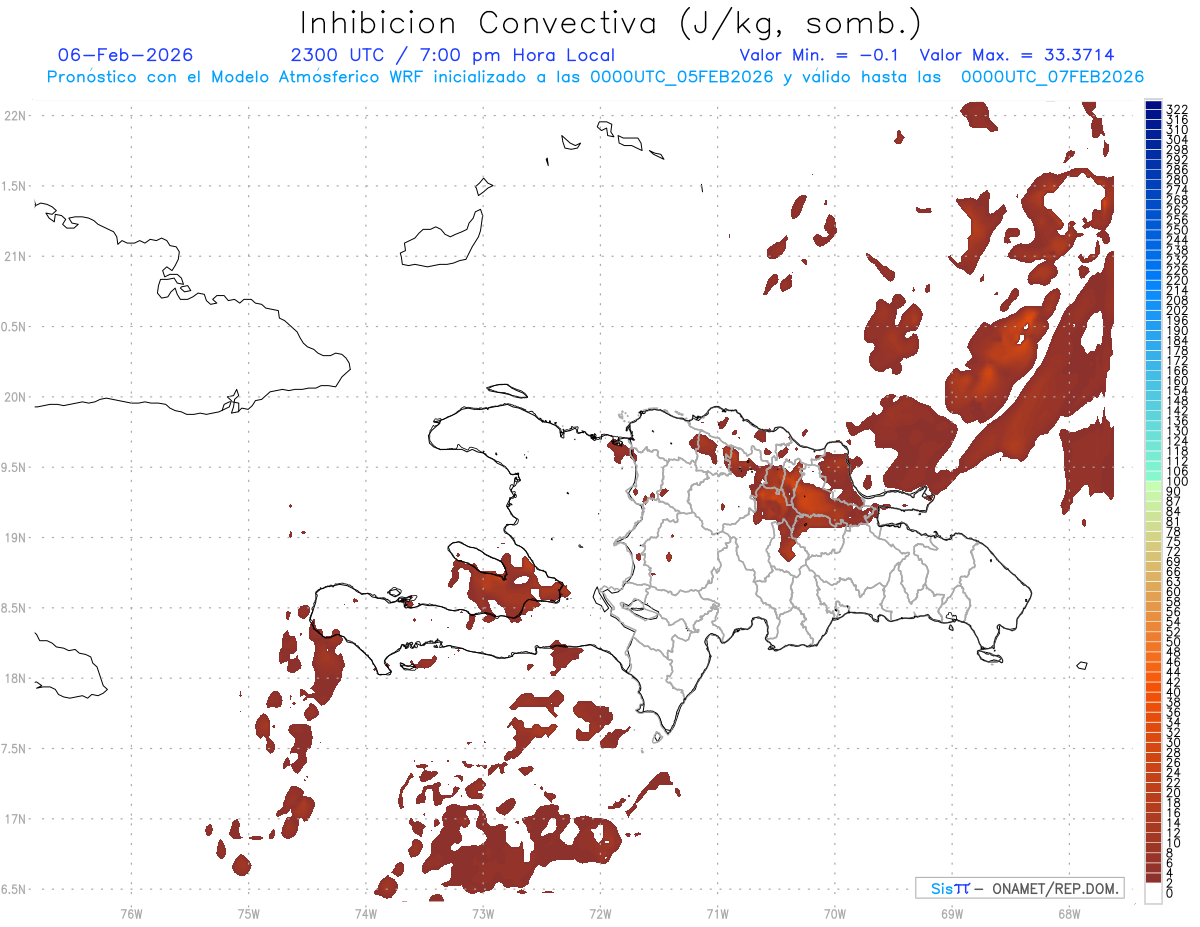Click the 70W longitude label
Image resolution: width=1200 pixels, height=927 pixels.
coord(834,913)
